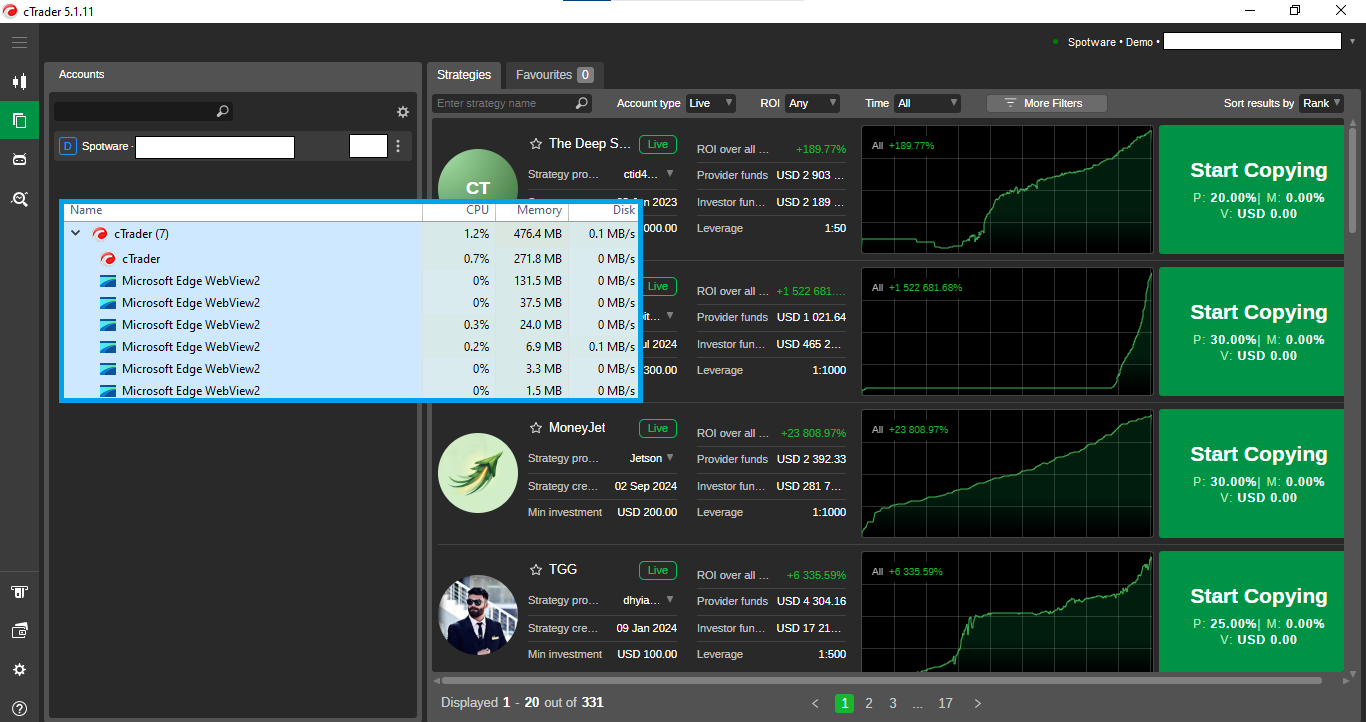Click magnifier icon in strategy name search
Image resolution: width=1366 pixels, height=722 pixels.
pyautogui.click(x=582, y=103)
